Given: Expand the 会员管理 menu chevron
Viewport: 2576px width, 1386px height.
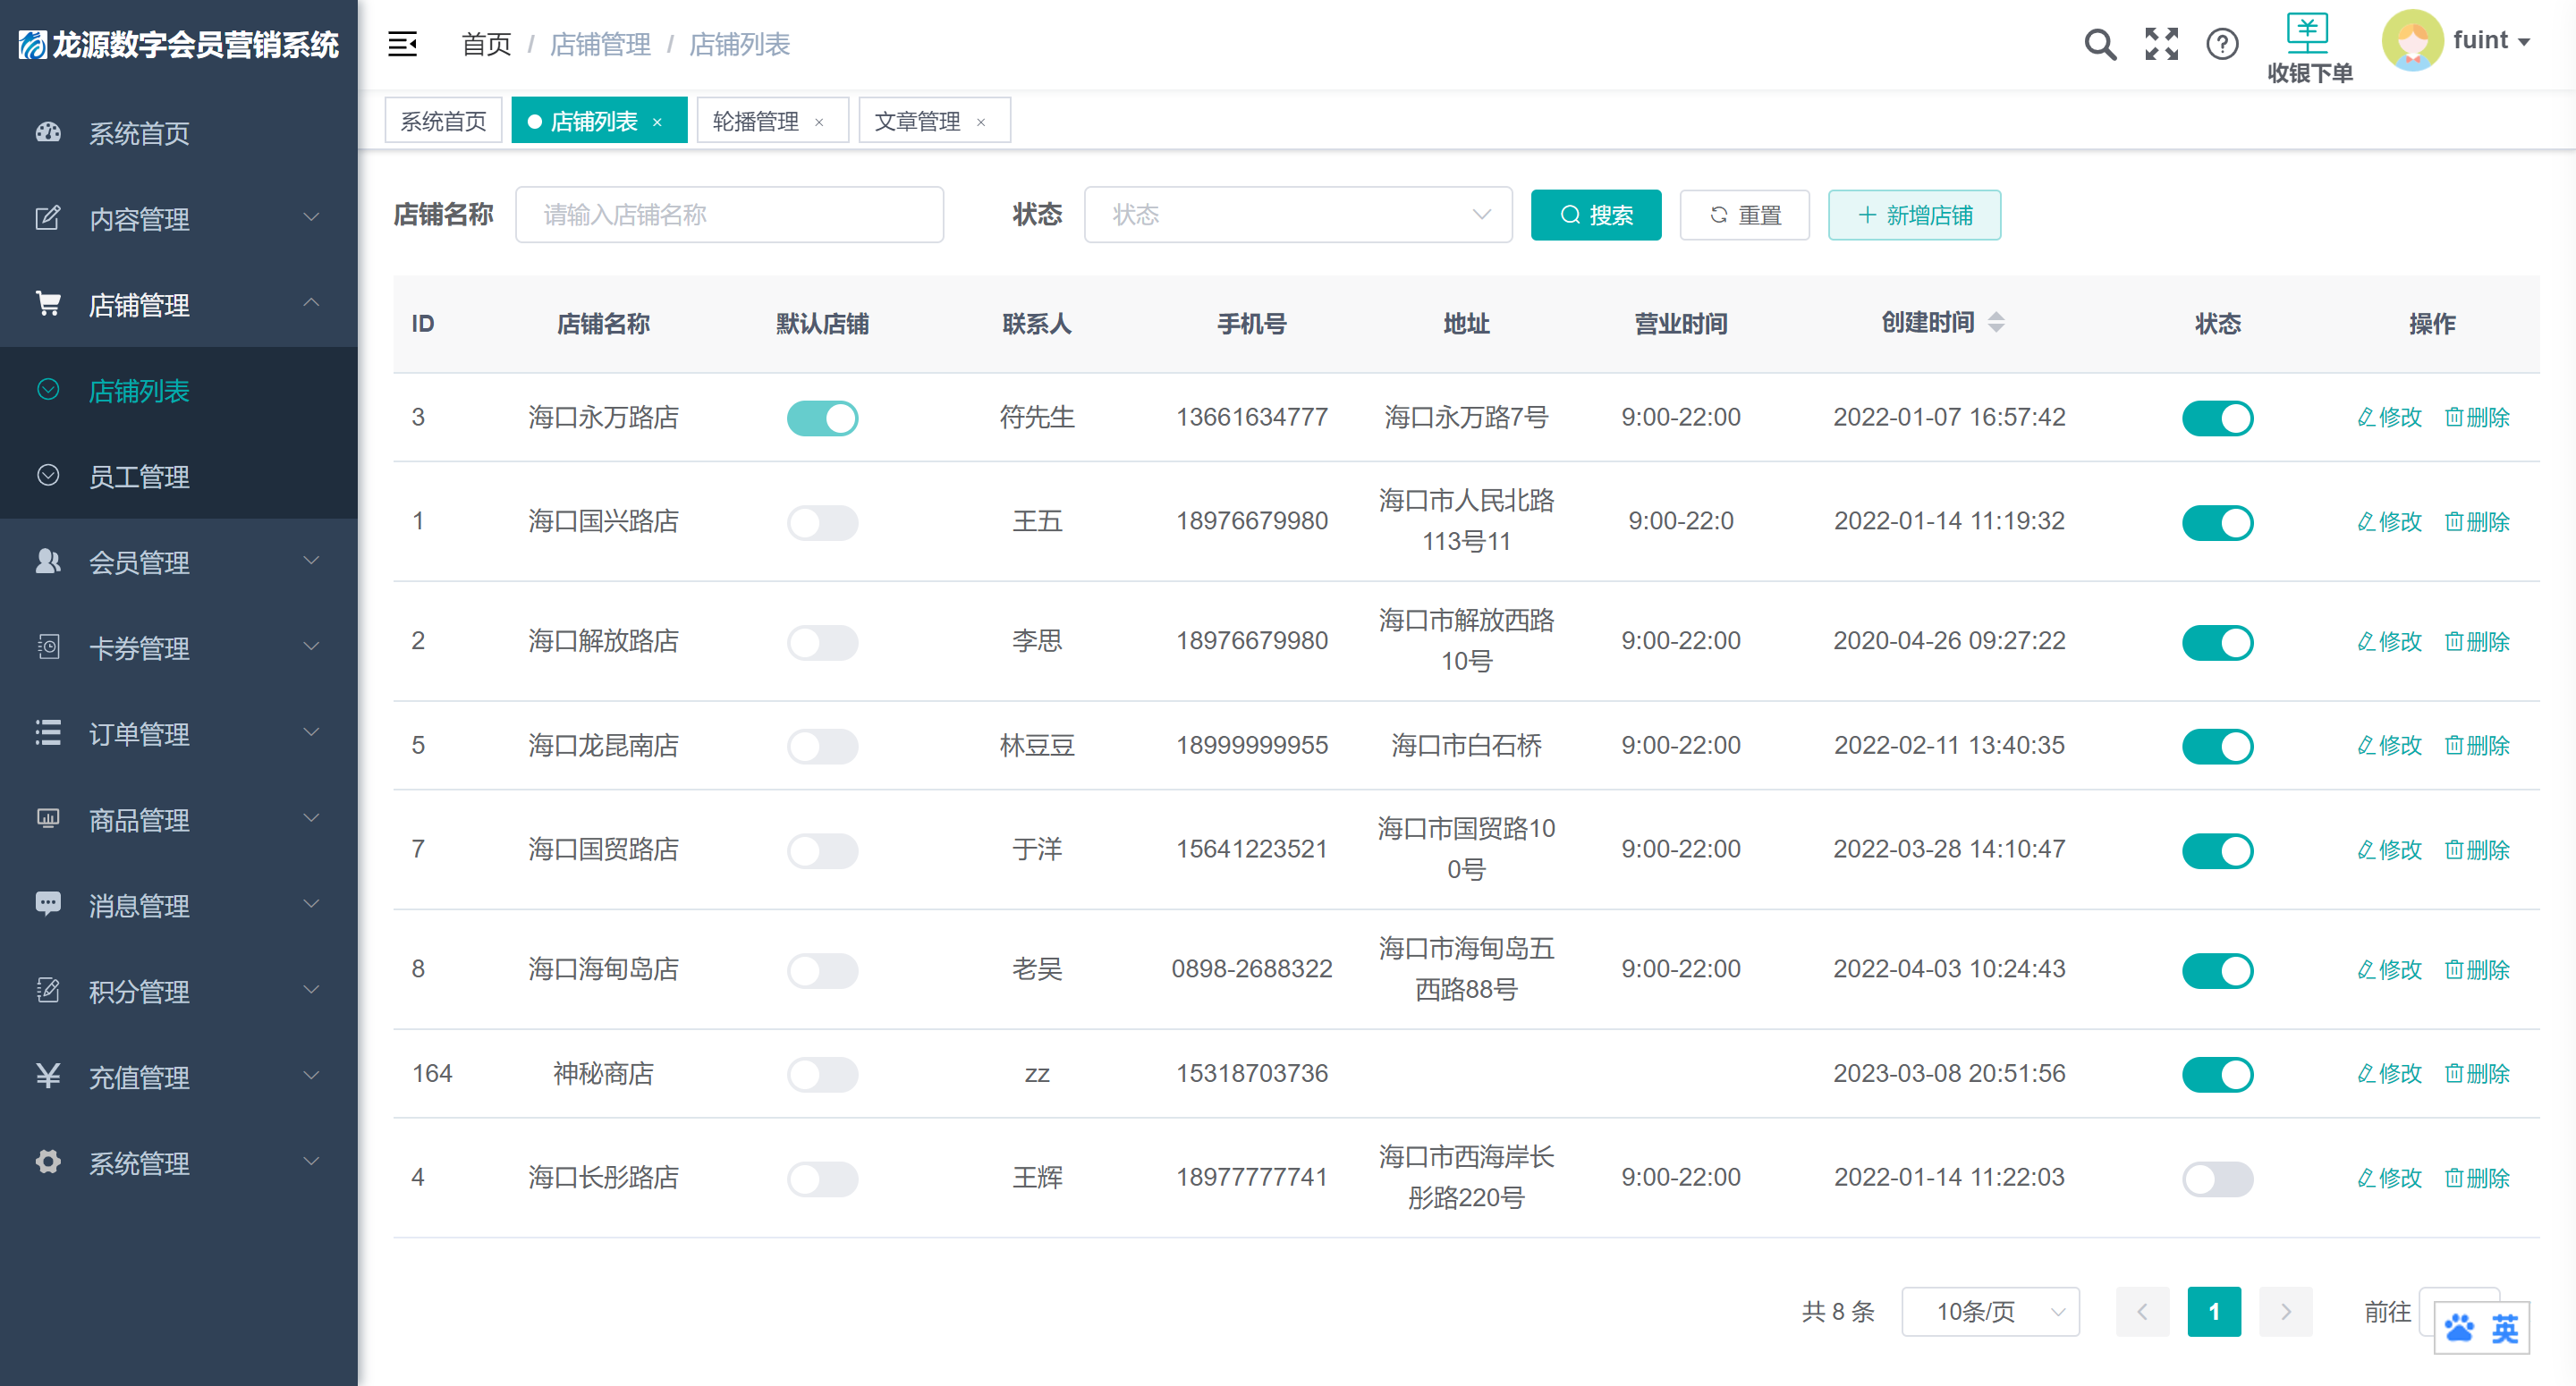Looking at the screenshot, I should (311, 560).
